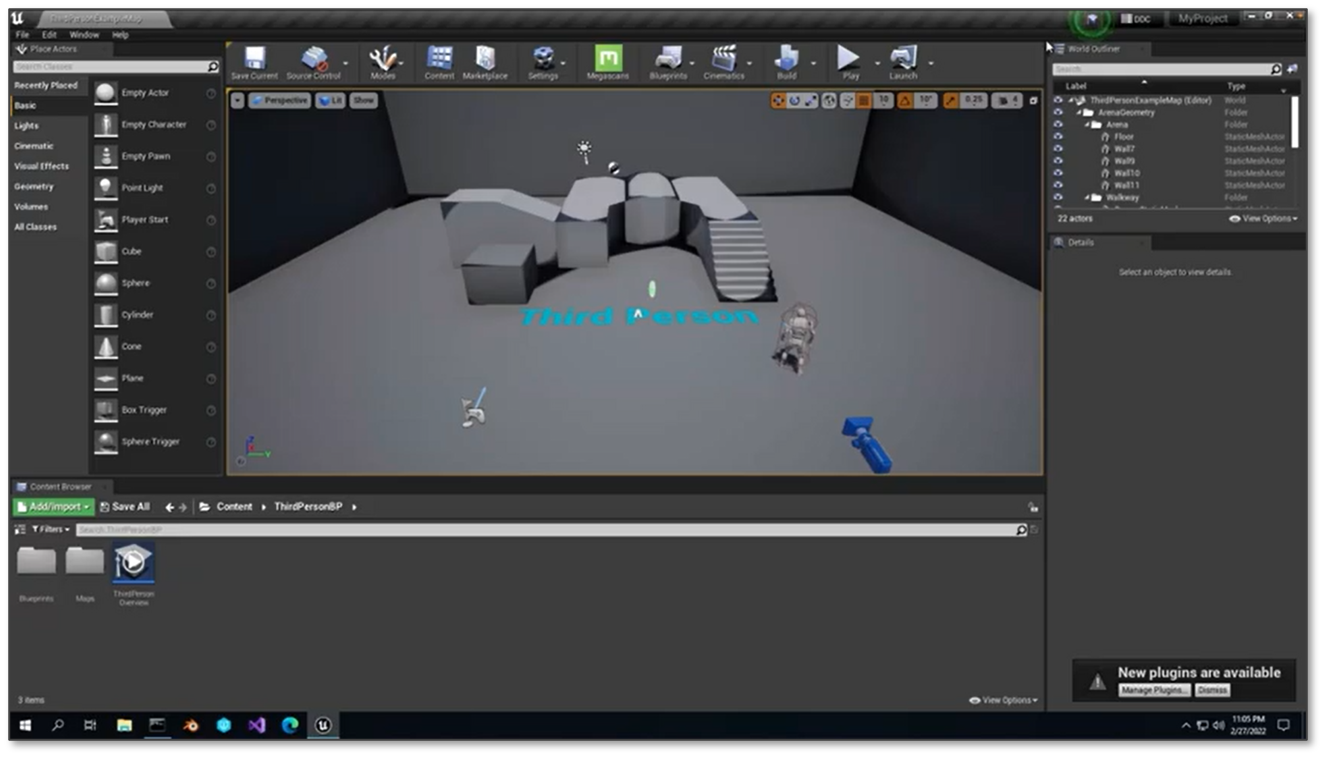
Task: Click Manage Plugins in notification
Action: (x=1154, y=690)
